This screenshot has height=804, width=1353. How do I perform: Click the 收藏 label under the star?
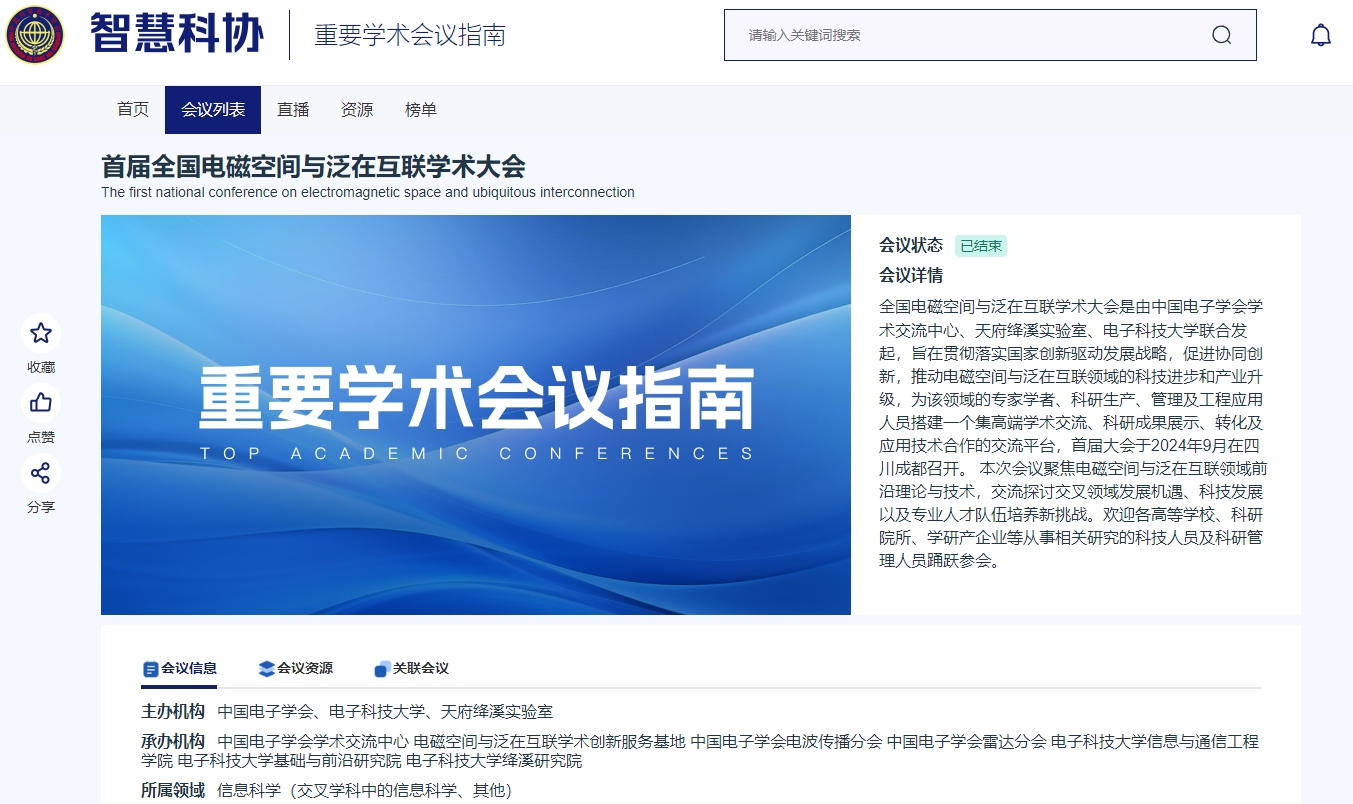click(x=41, y=367)
